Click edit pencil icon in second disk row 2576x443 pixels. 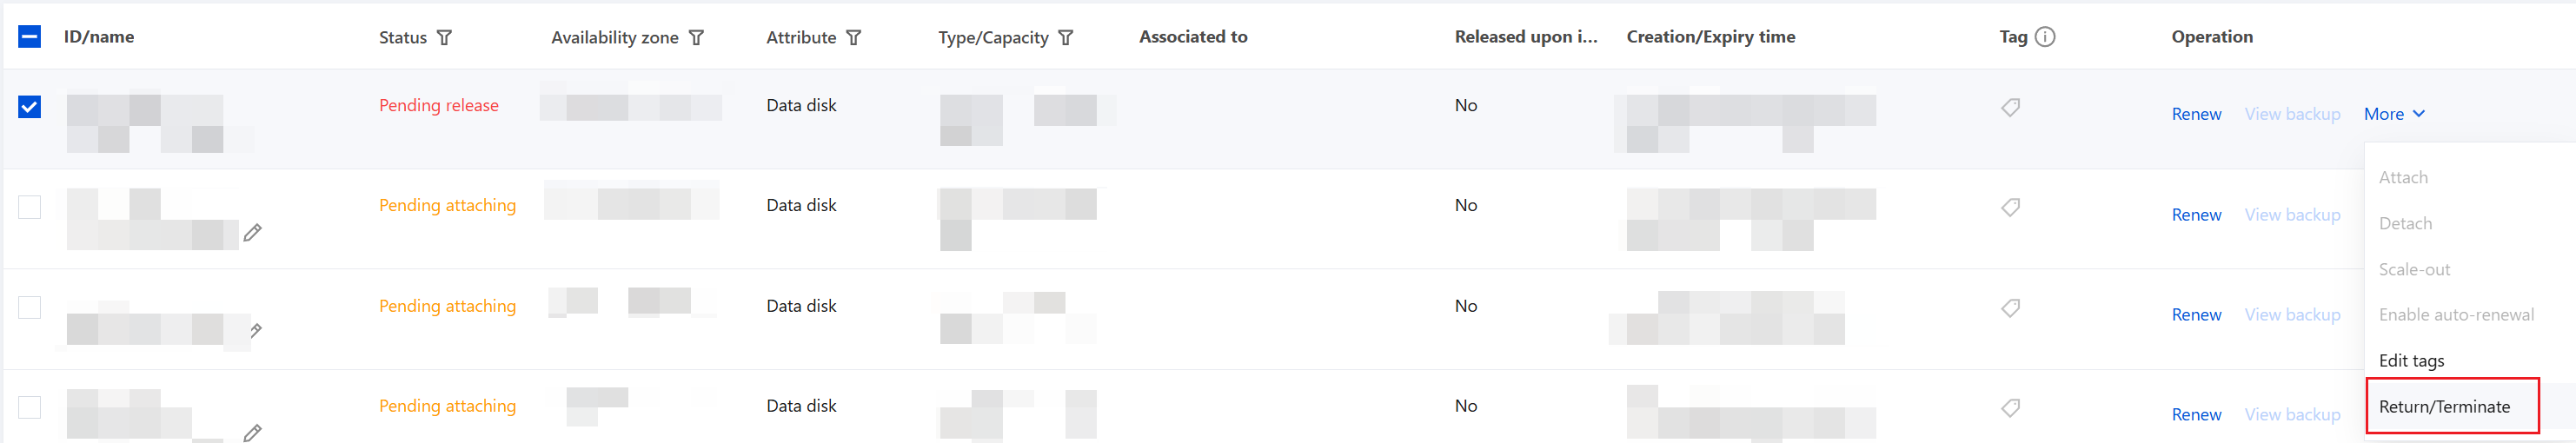(x=253, y=232)
